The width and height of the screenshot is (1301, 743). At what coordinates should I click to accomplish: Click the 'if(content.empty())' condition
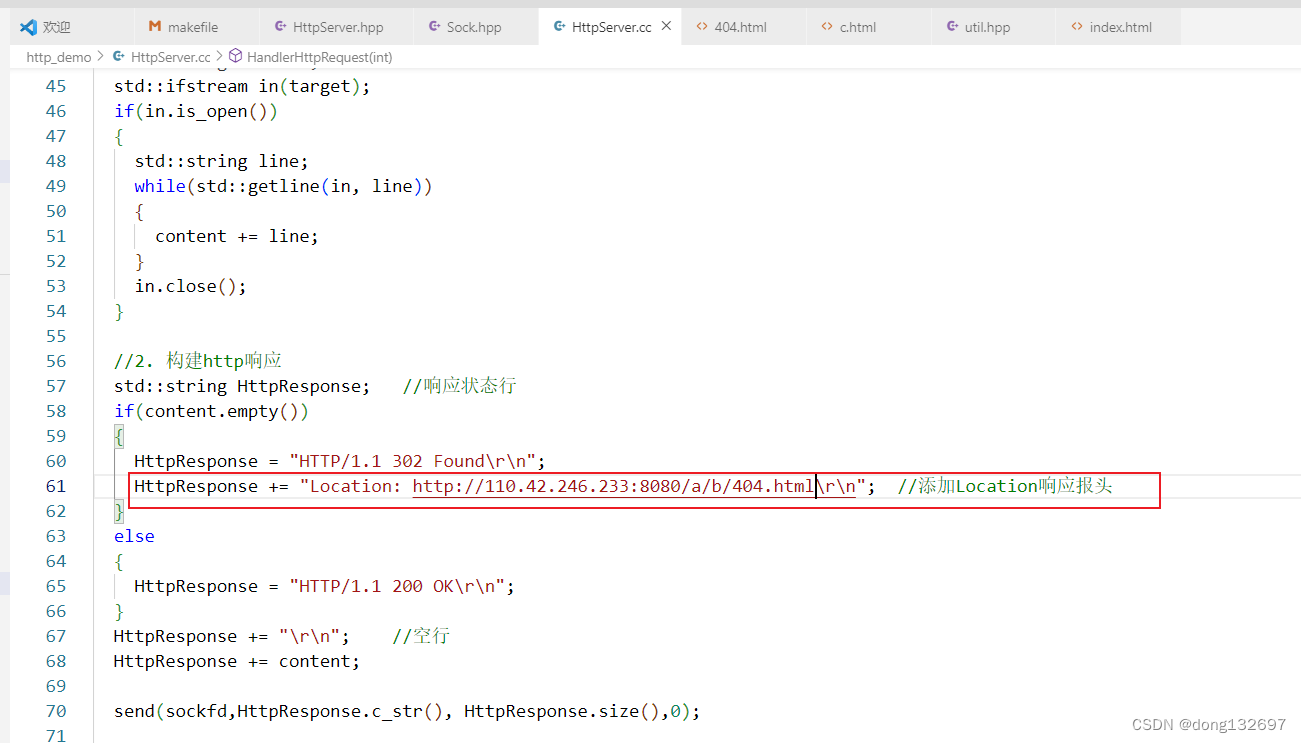coord(211,411)
